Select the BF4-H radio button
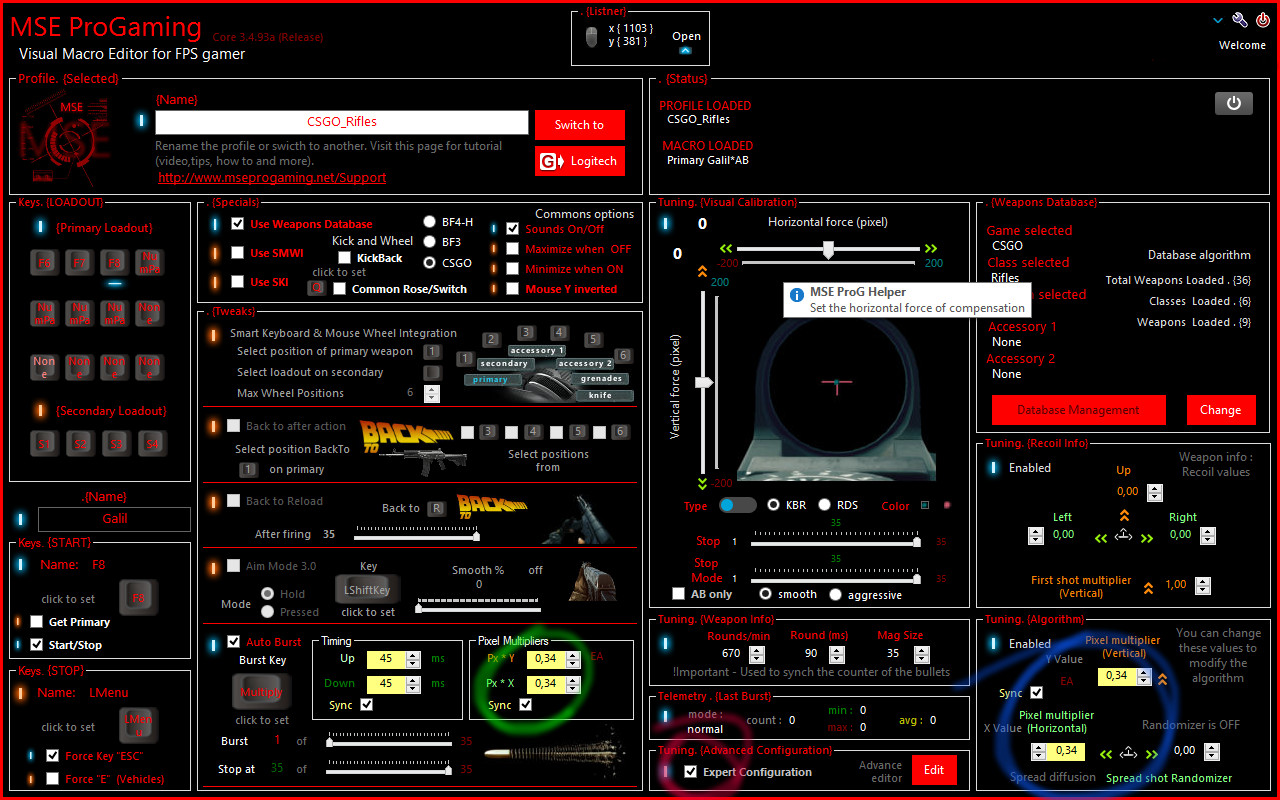This screenshot has width=1280, height=800. click(430, 222)
